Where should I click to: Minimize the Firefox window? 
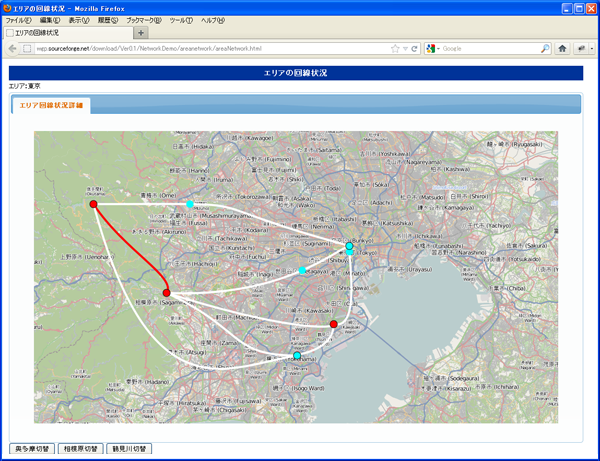click(x=567, y=8)
